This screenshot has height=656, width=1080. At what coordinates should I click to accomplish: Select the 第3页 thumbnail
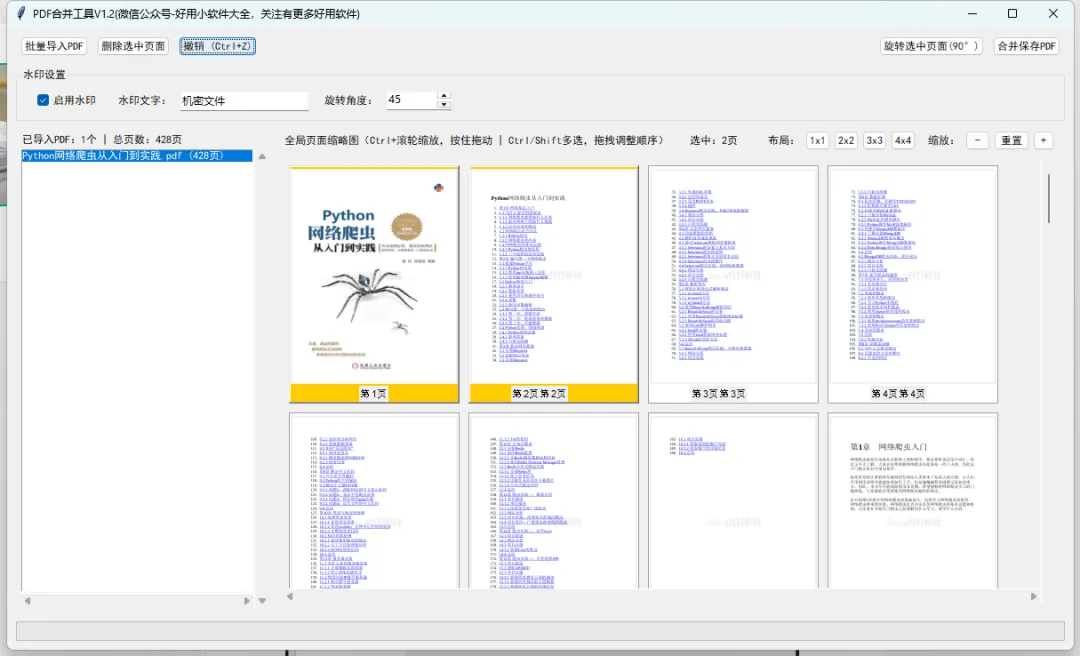[x=733, y=284]
